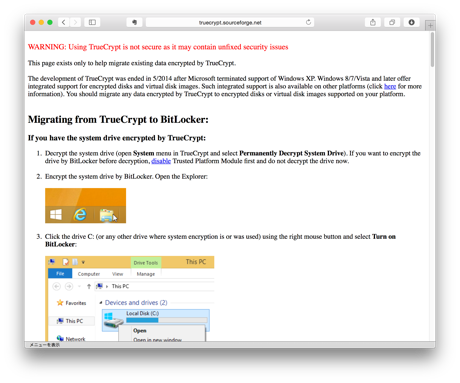
Task: Click Explorer's up arrow in the image
Action: 89,286
